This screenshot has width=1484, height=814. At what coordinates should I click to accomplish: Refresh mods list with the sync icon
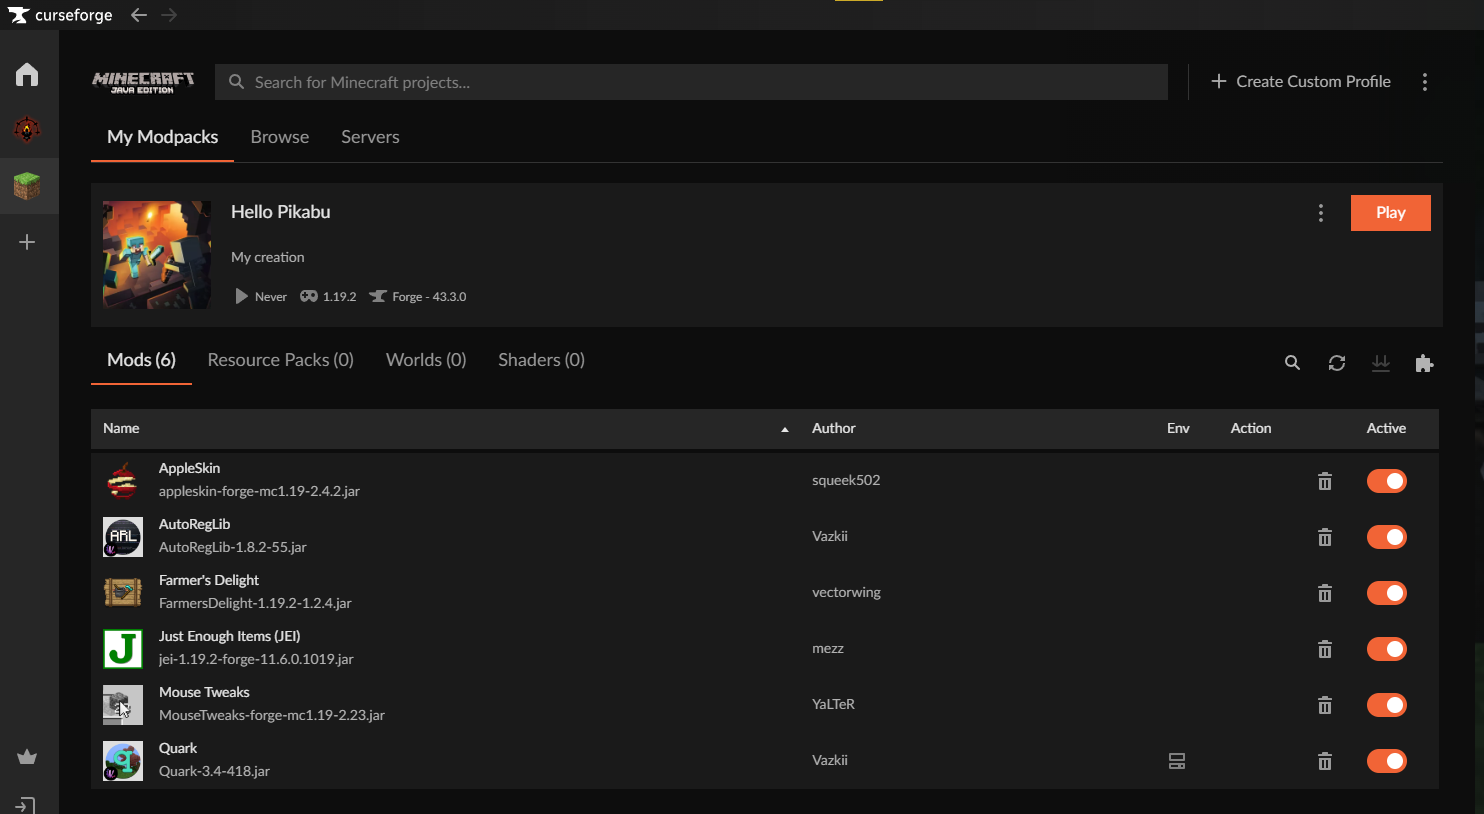pos(1337,363)
